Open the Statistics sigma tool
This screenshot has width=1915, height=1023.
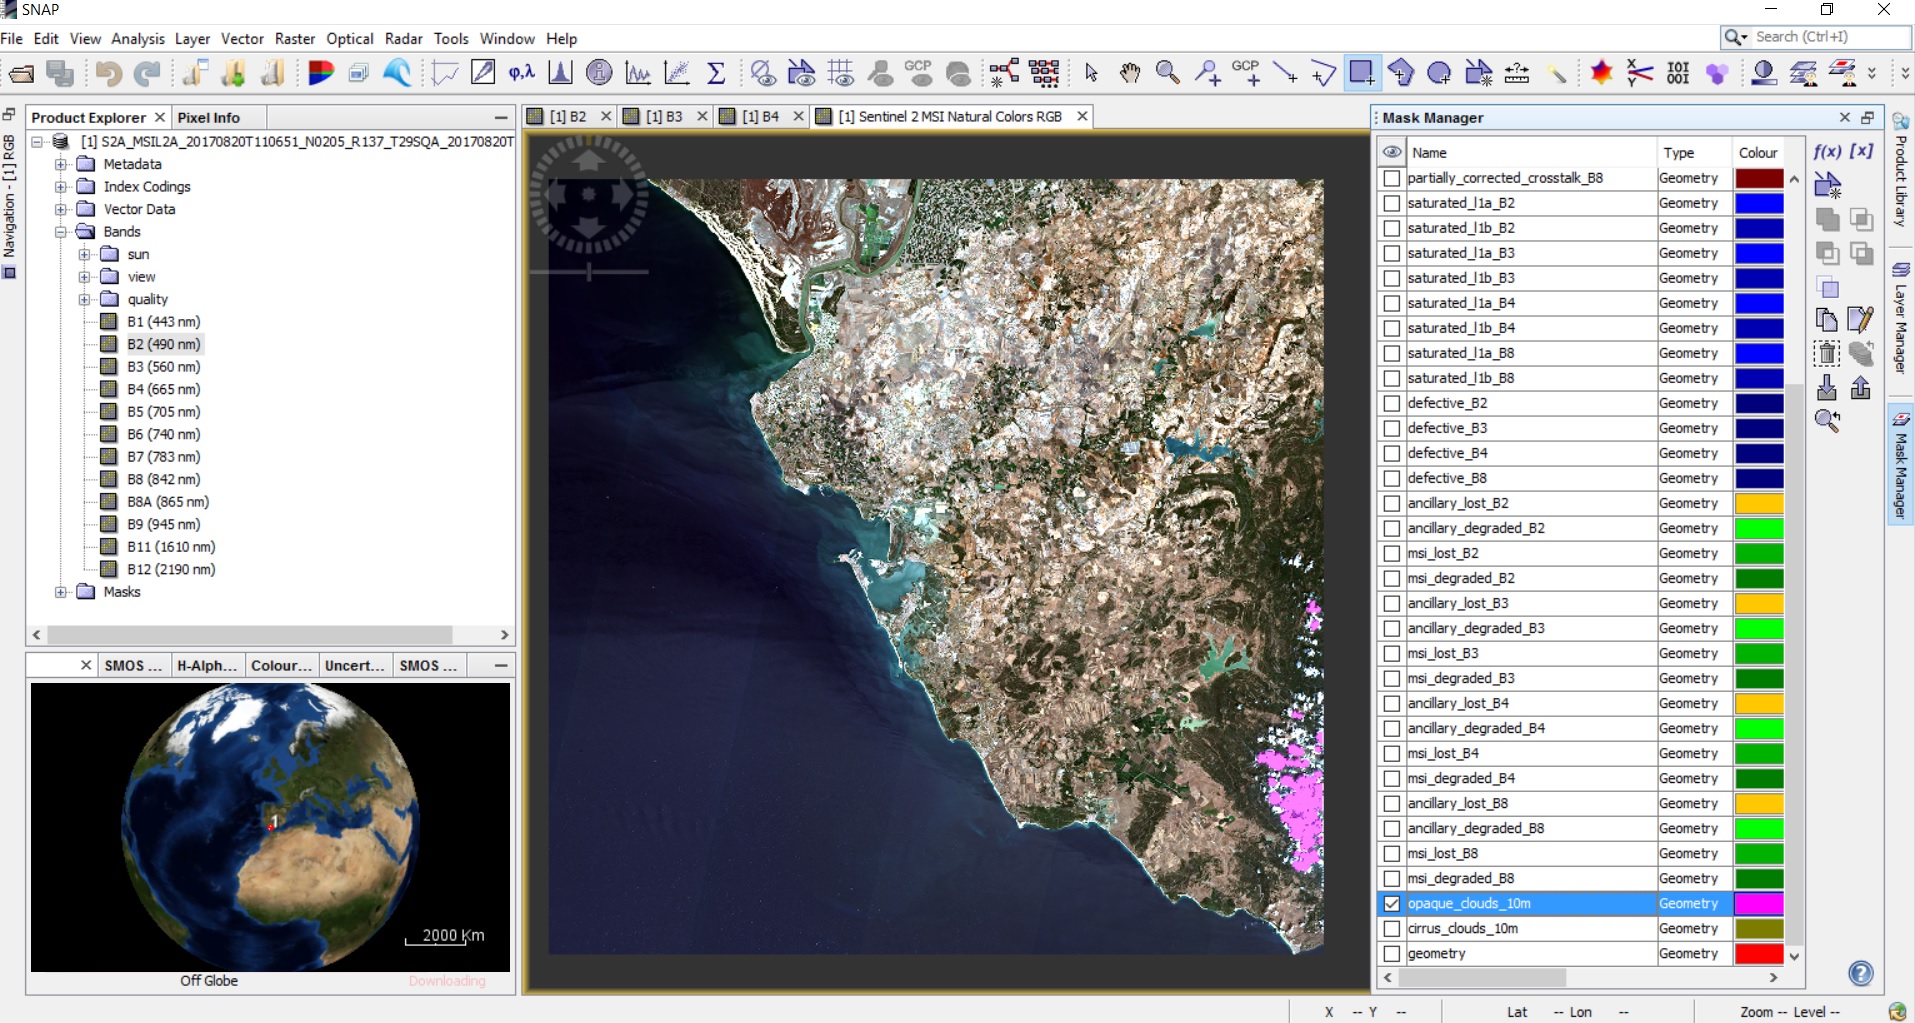click(x=716, y=73)
